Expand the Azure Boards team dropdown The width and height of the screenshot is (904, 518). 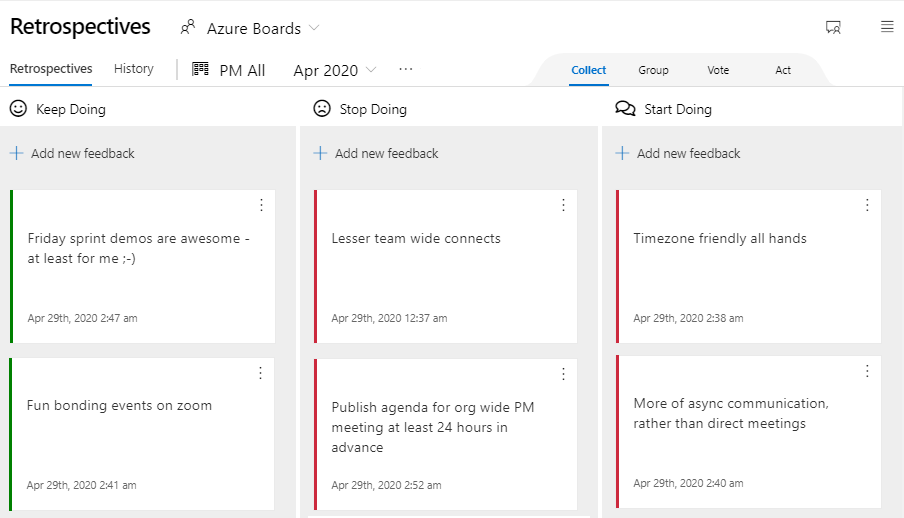click(x=314, y=28)
